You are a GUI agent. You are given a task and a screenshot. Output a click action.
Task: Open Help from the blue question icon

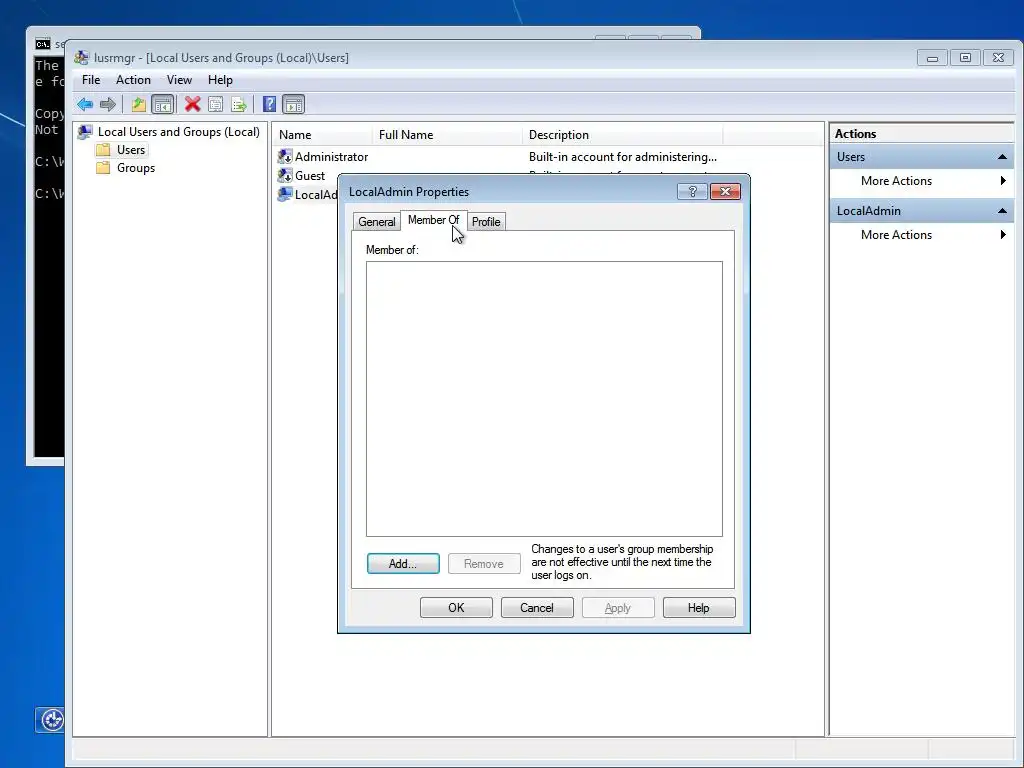coord(269,104)
